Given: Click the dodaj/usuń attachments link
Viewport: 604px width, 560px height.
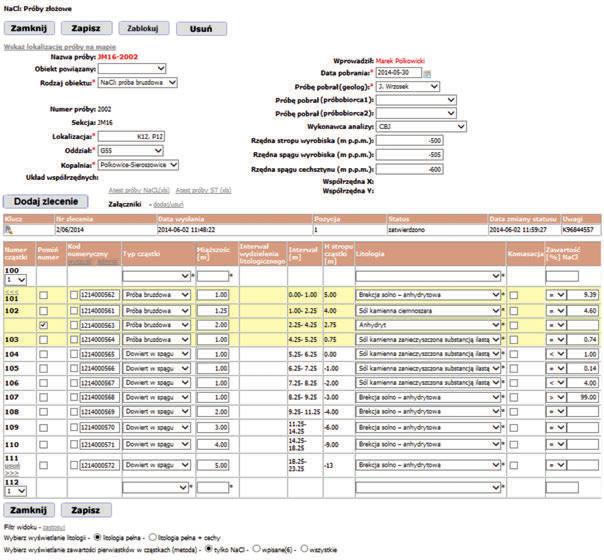Looking at the screenshot, I should coord(168,205).
